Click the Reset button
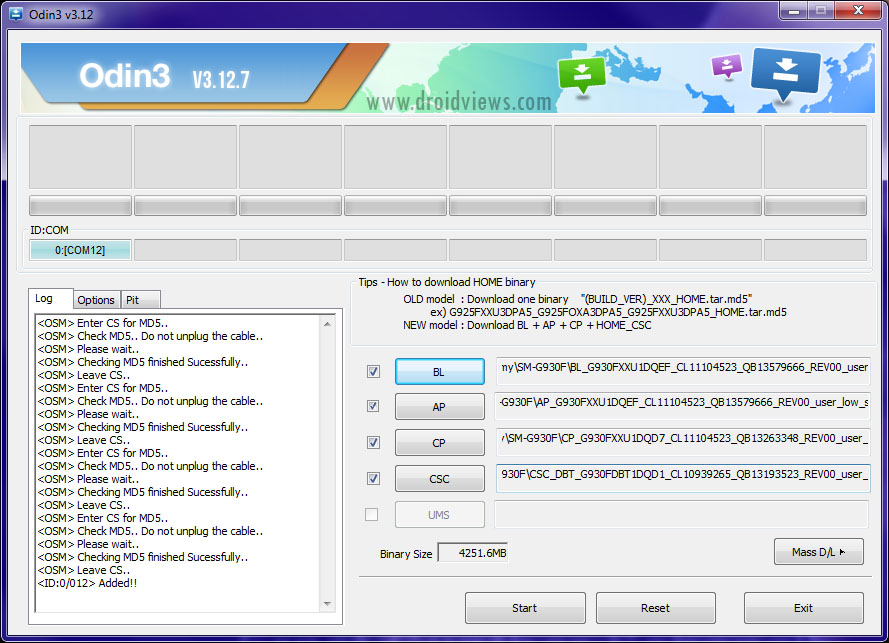Image resolution: width=889 pixels, height=643 pixels. coord(655,608)
